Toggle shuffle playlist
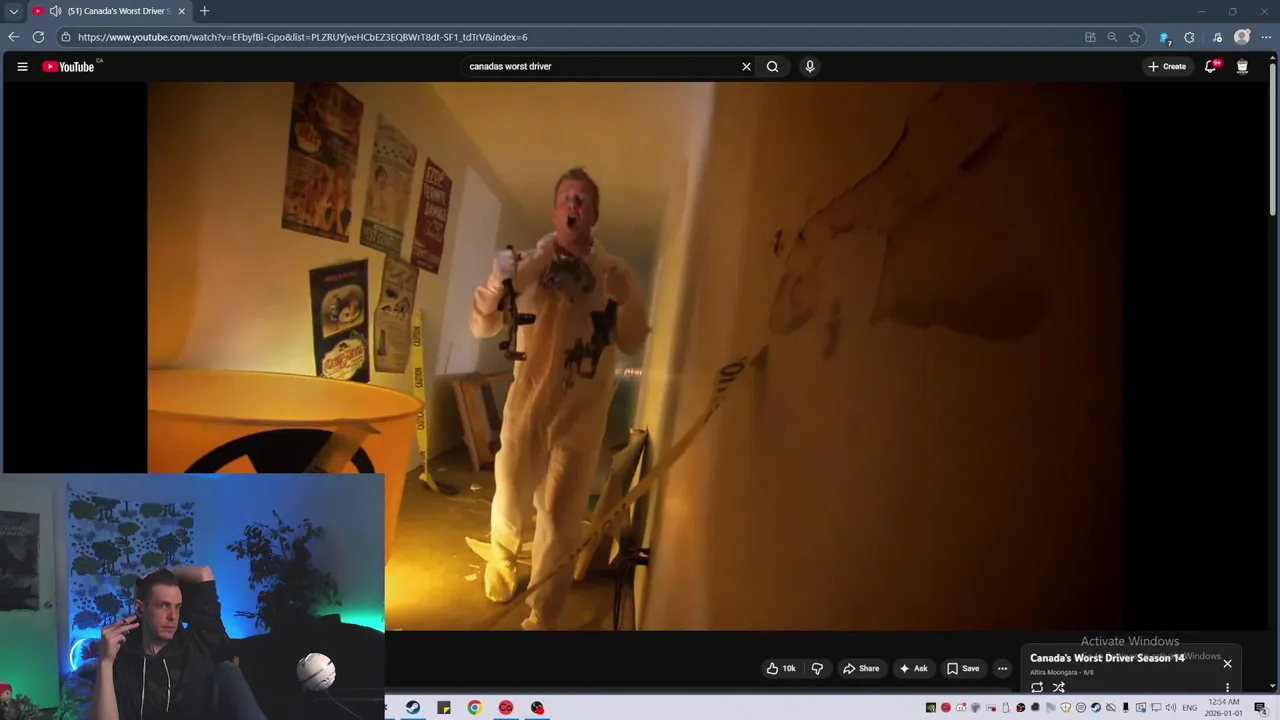 tap(1058, 687)
